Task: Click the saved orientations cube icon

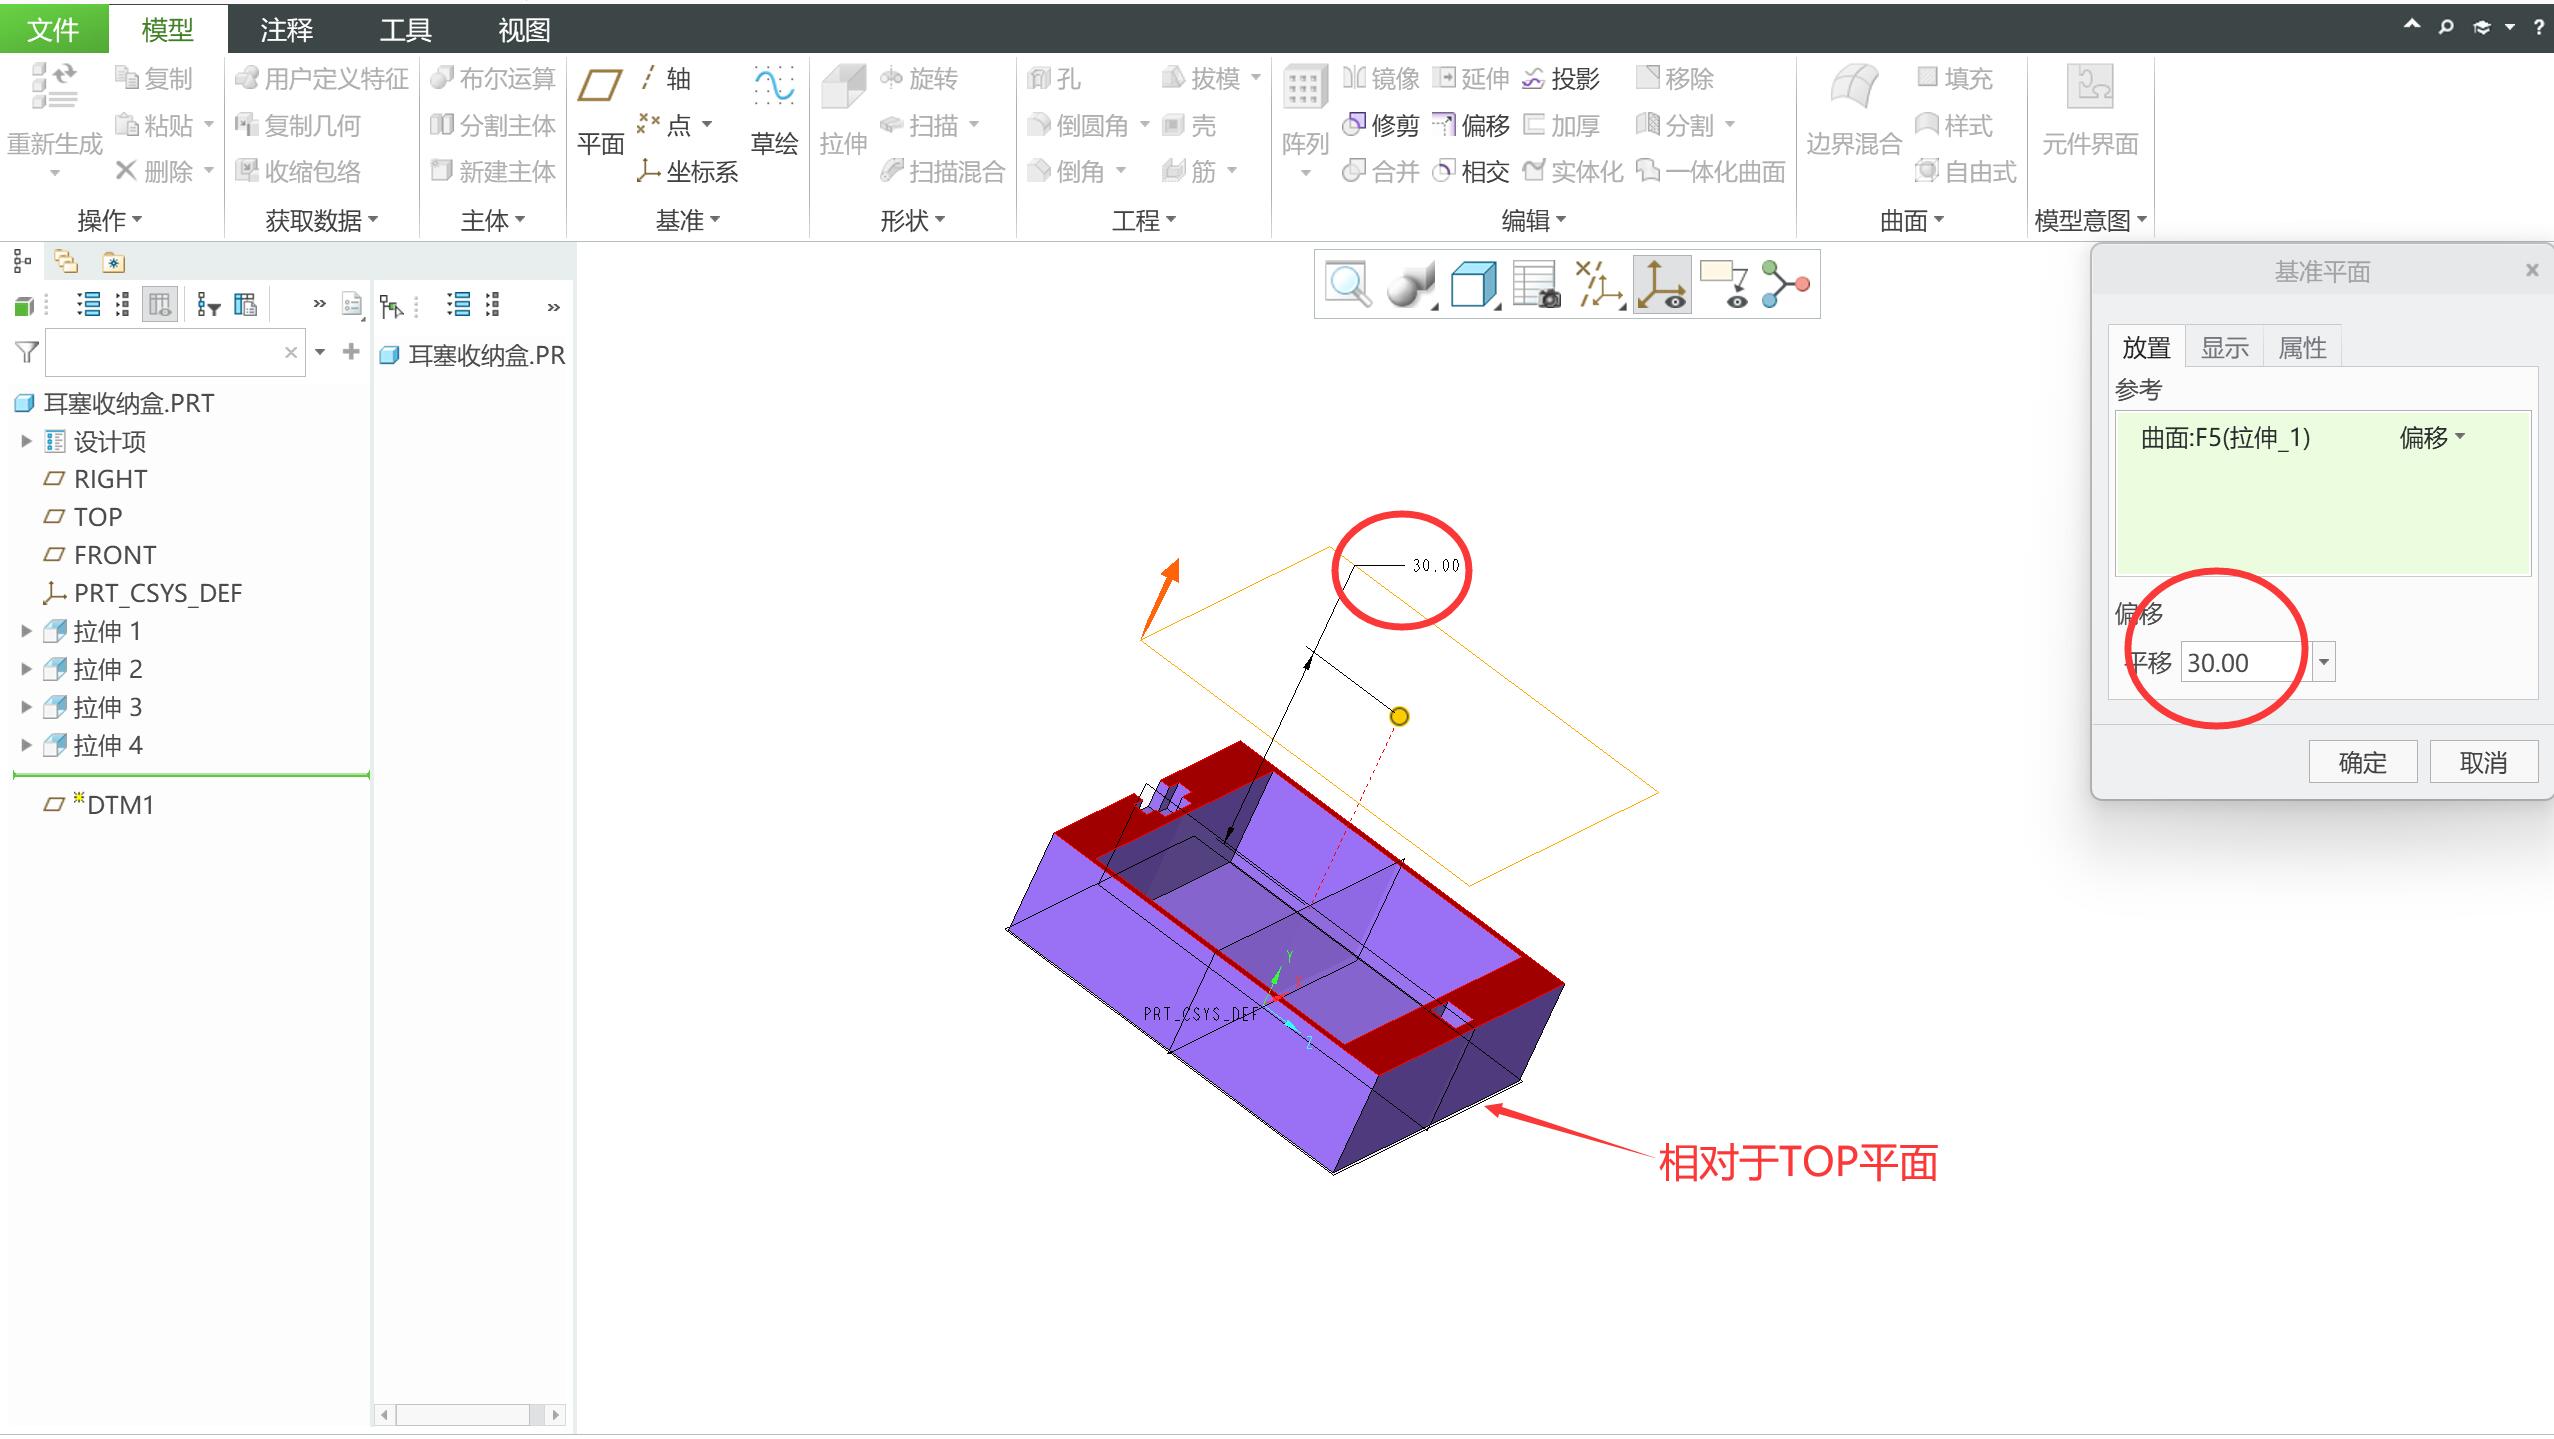Action: tap(1472, 285)
